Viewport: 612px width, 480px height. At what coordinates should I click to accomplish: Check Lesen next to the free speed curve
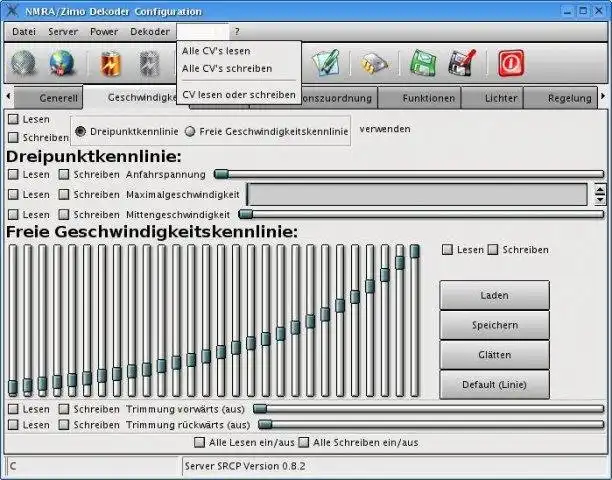(447, 250)
